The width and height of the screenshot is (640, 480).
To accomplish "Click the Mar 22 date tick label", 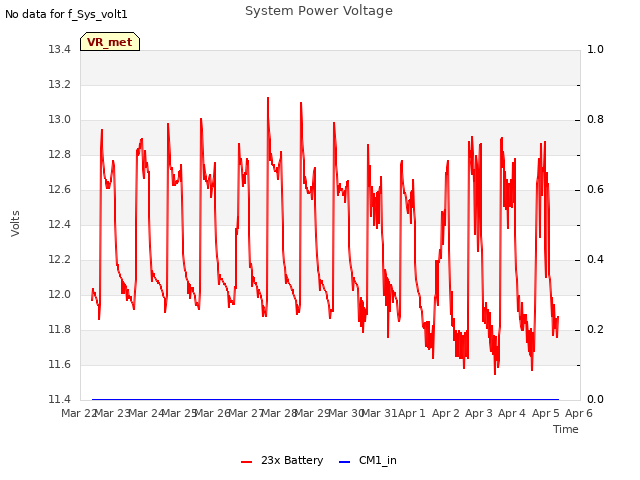I will click(x=78, y=413).
